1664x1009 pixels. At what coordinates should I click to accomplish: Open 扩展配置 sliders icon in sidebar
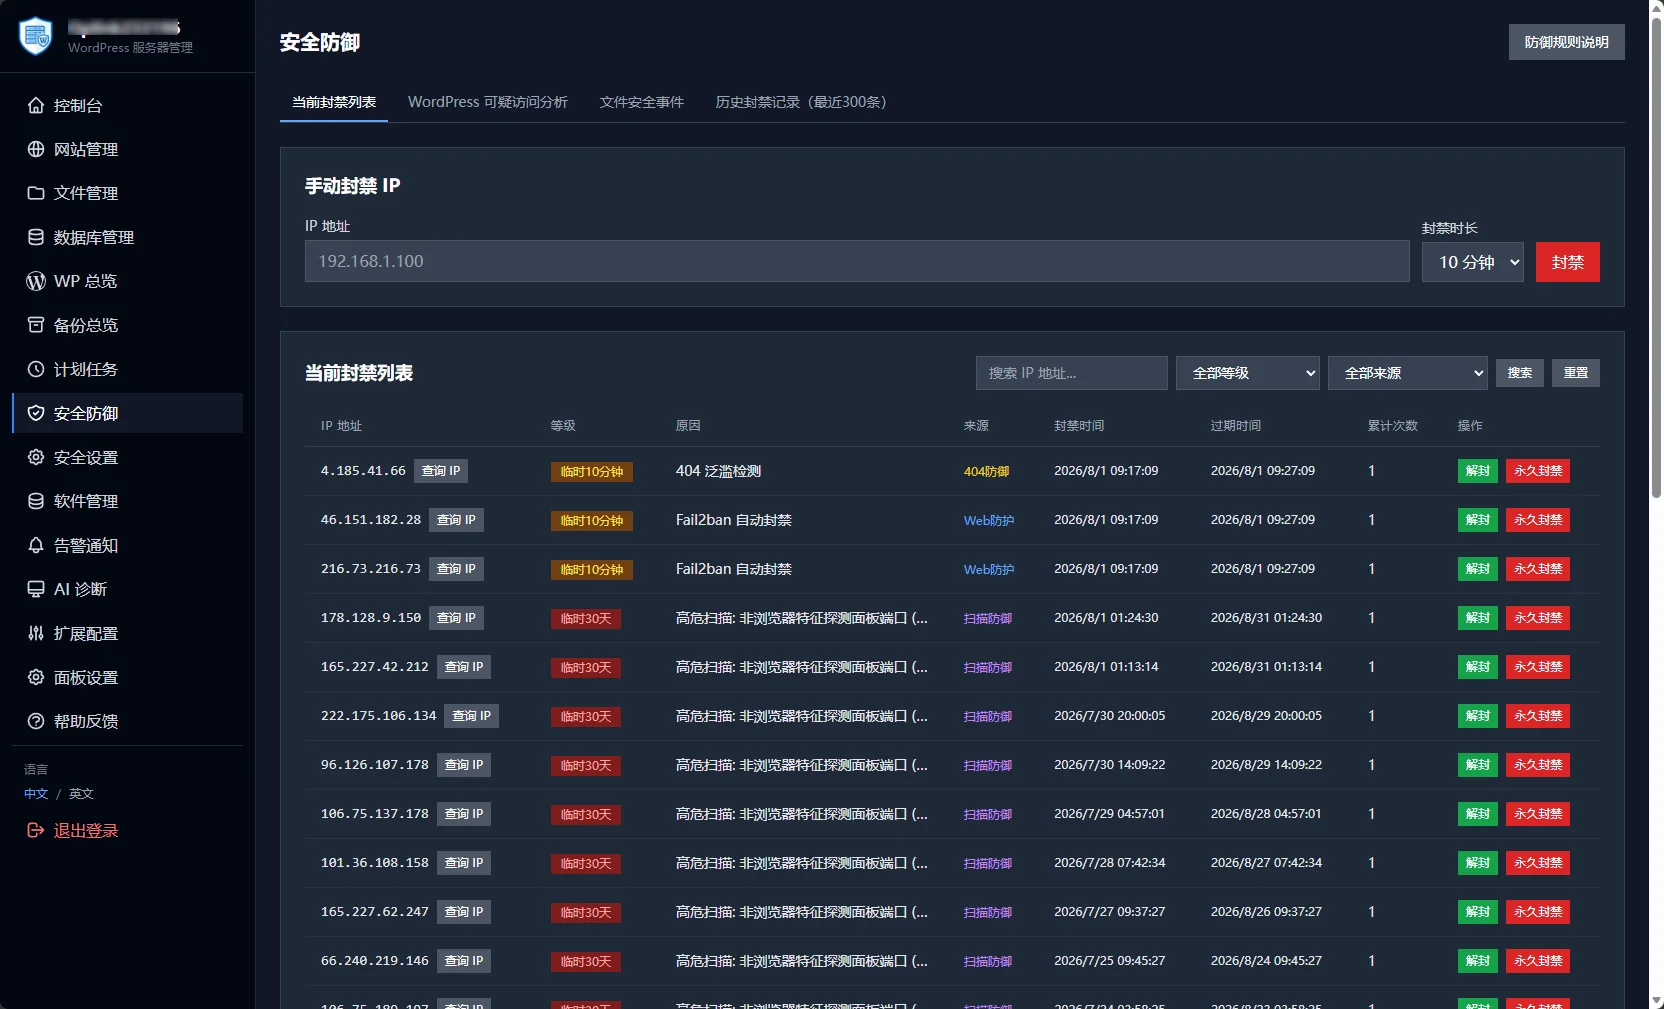[36, 633]
